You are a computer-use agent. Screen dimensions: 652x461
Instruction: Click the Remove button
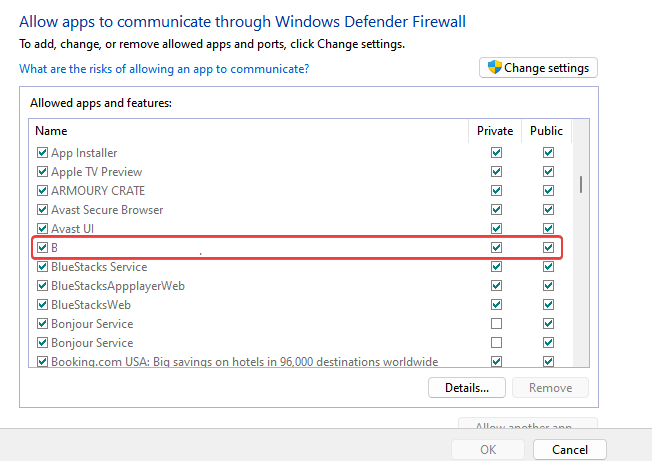551,388
